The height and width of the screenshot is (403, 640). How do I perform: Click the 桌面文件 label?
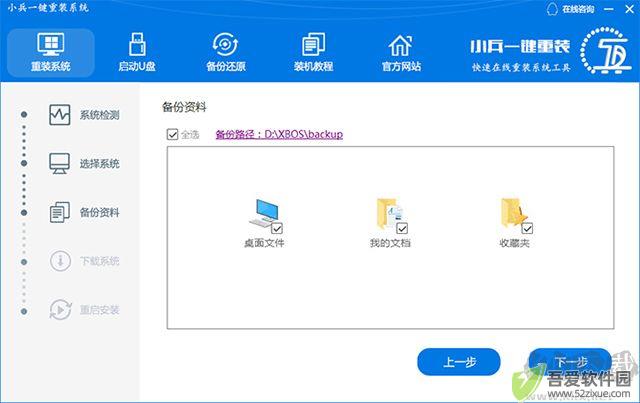264,243
